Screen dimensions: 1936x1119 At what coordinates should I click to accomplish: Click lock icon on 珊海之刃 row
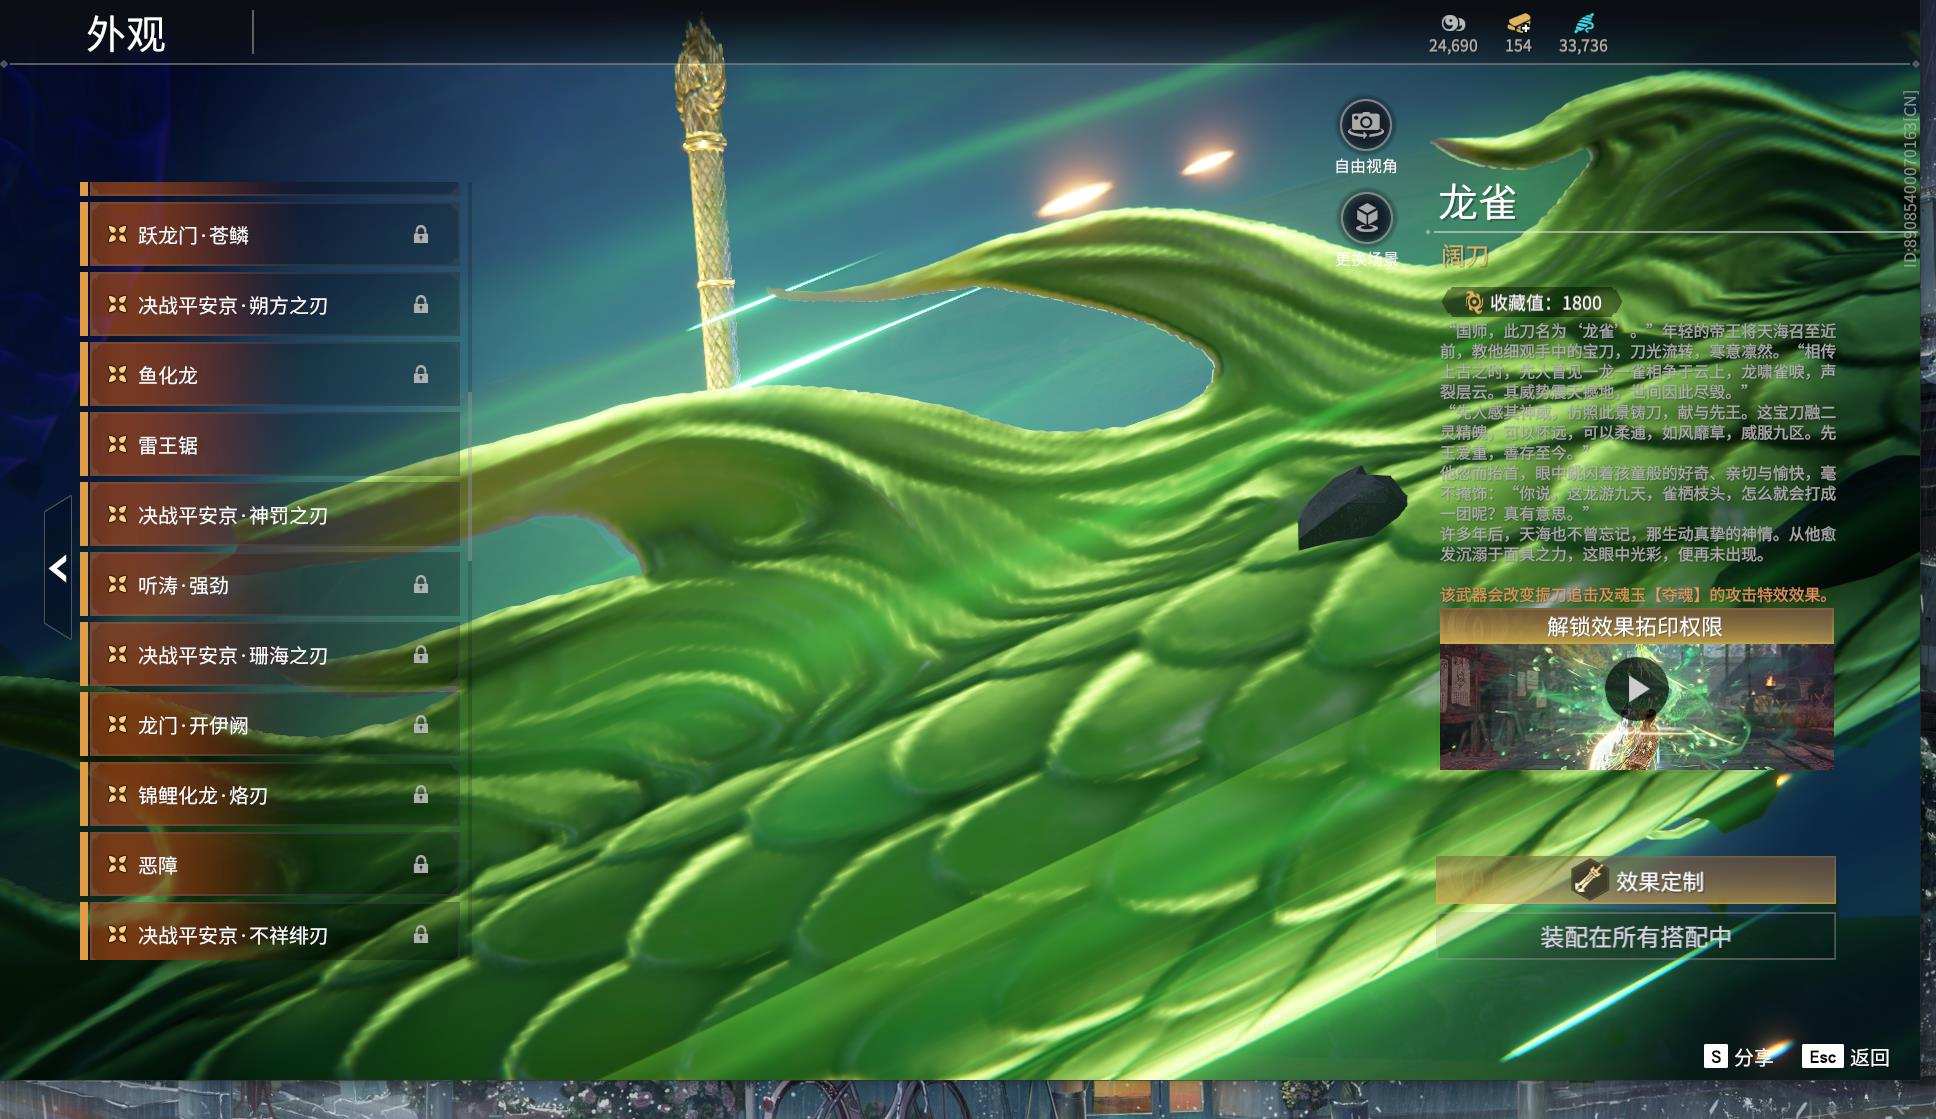point(421,654)
